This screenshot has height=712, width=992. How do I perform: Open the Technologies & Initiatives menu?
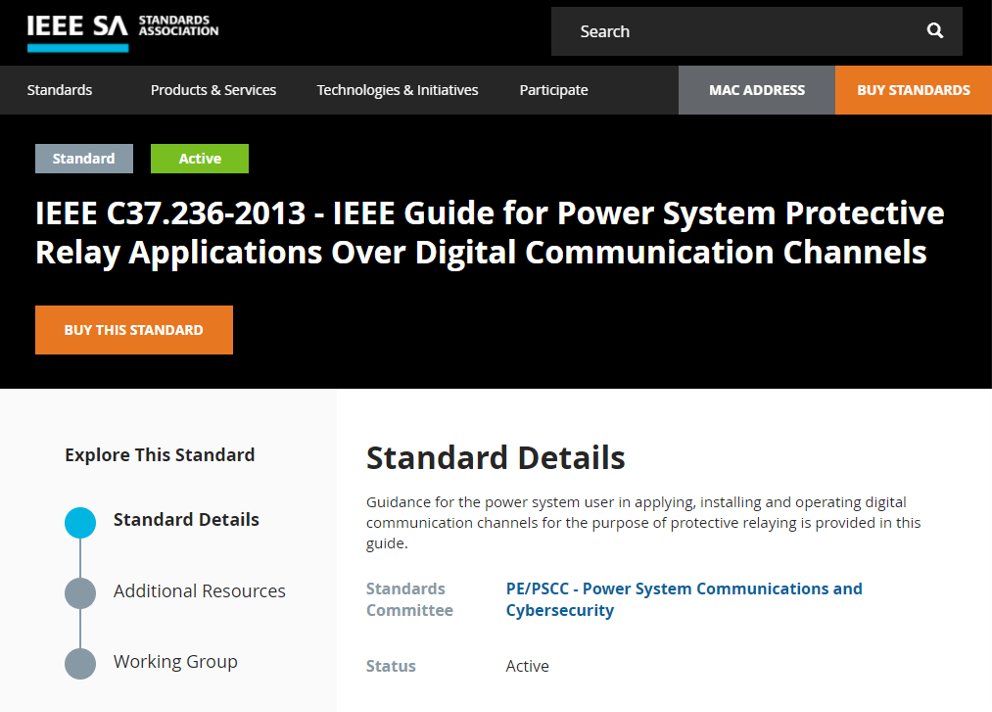click(x=397, y=90)
